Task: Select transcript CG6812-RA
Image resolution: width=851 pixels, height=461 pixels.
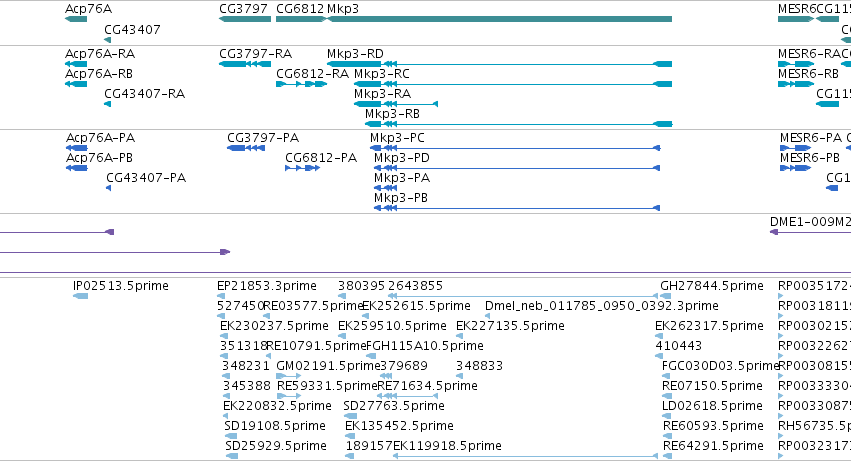Action: pos(313,73)
